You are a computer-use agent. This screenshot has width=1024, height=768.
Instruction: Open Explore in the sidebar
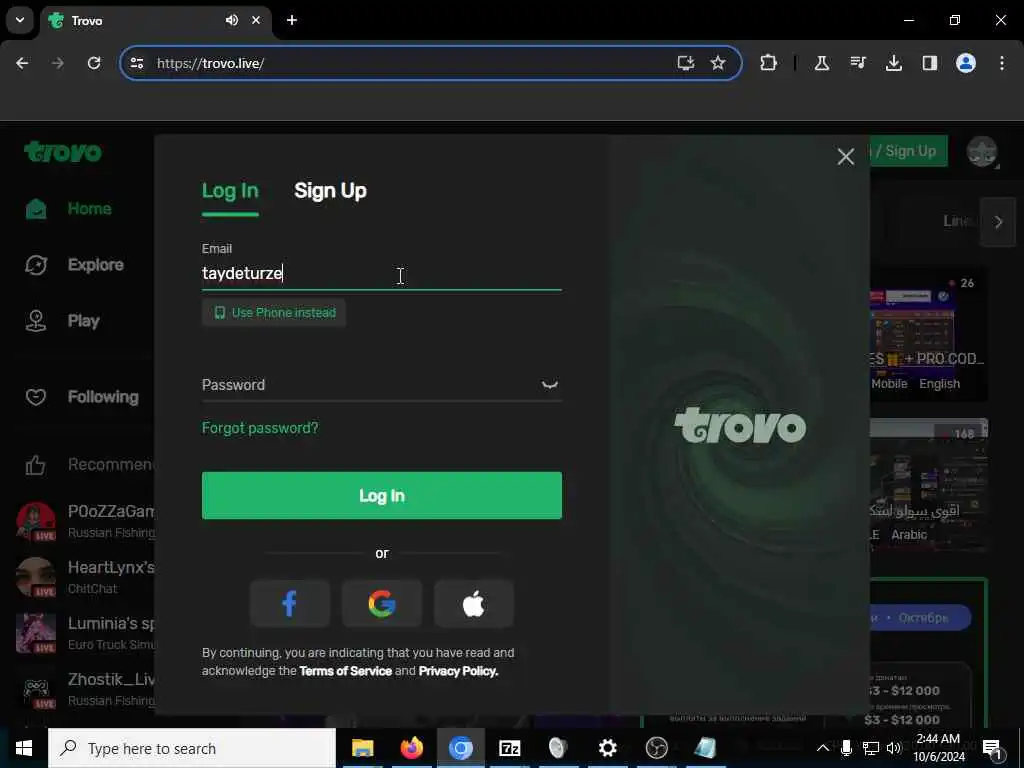[x=95, y=265]
